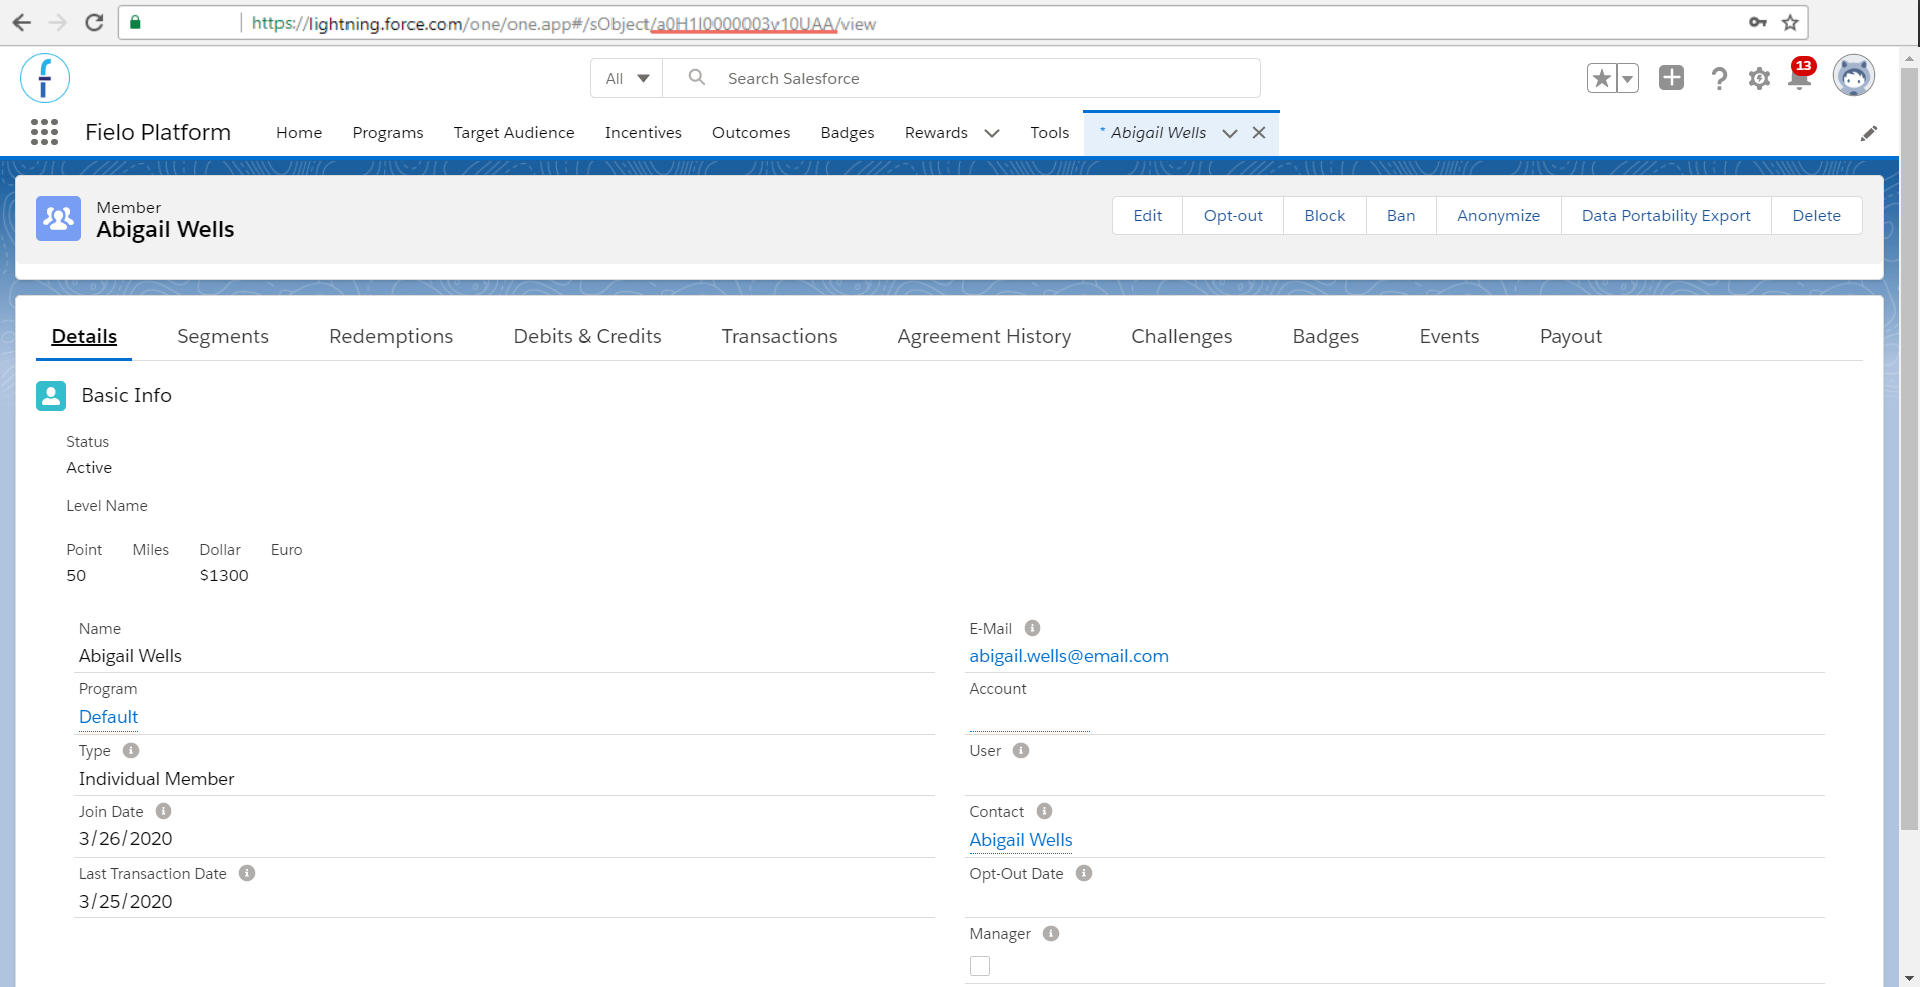Click the User field info icon
The height and width of the screenshot is (987, 1920).
click(x=1021, y=750)
